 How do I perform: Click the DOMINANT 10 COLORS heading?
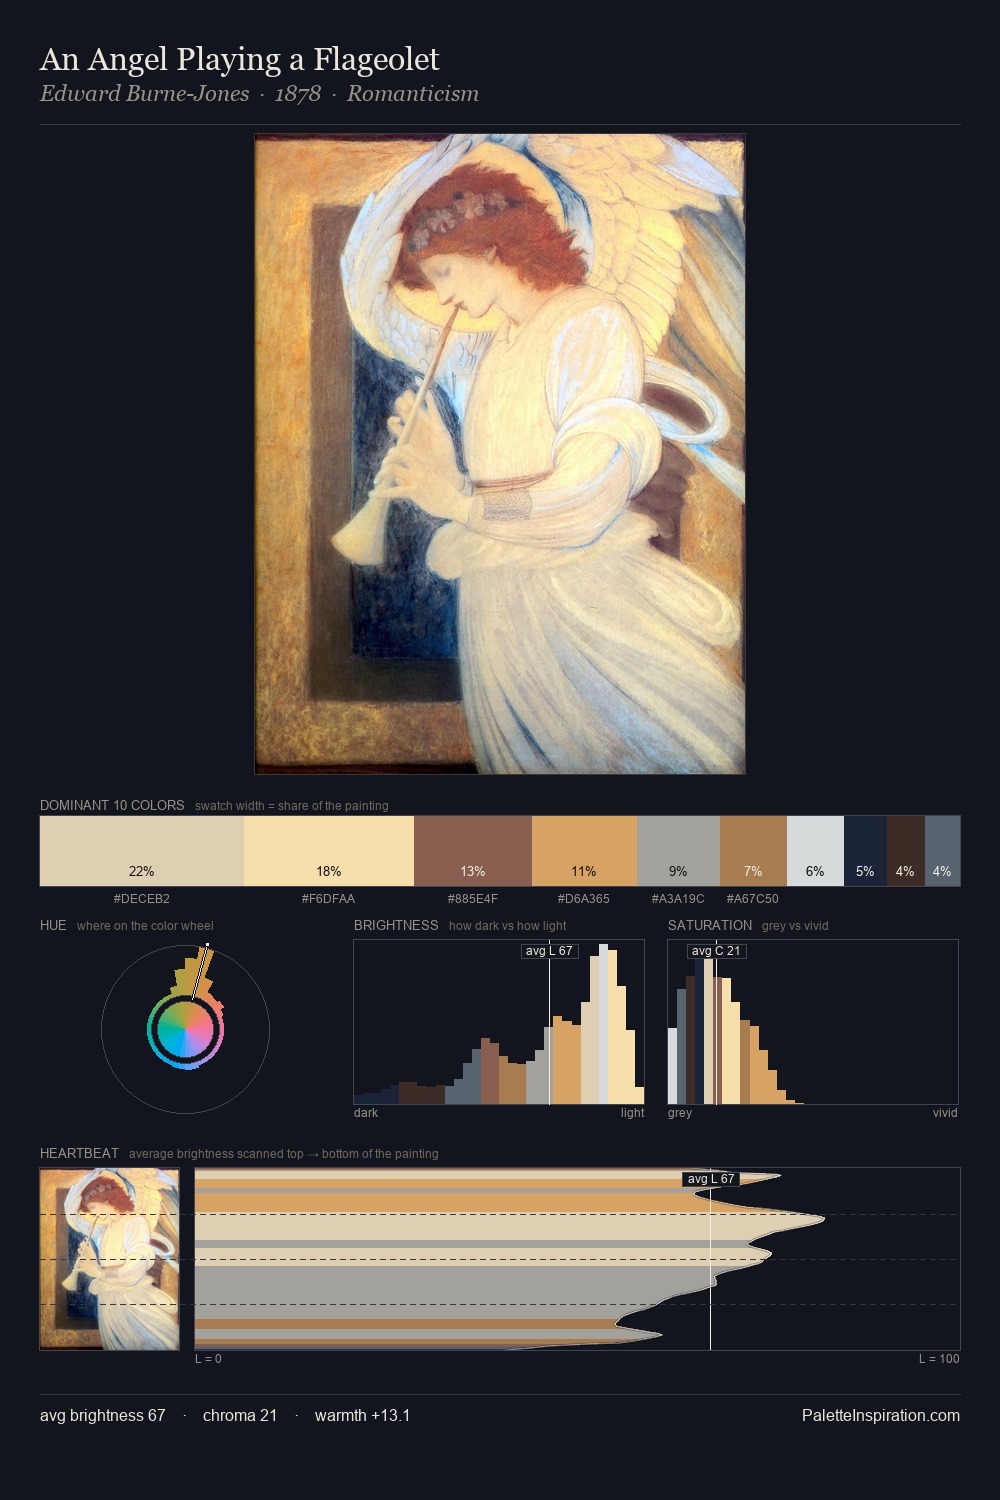pyautogui.click(x=112, y=805)
